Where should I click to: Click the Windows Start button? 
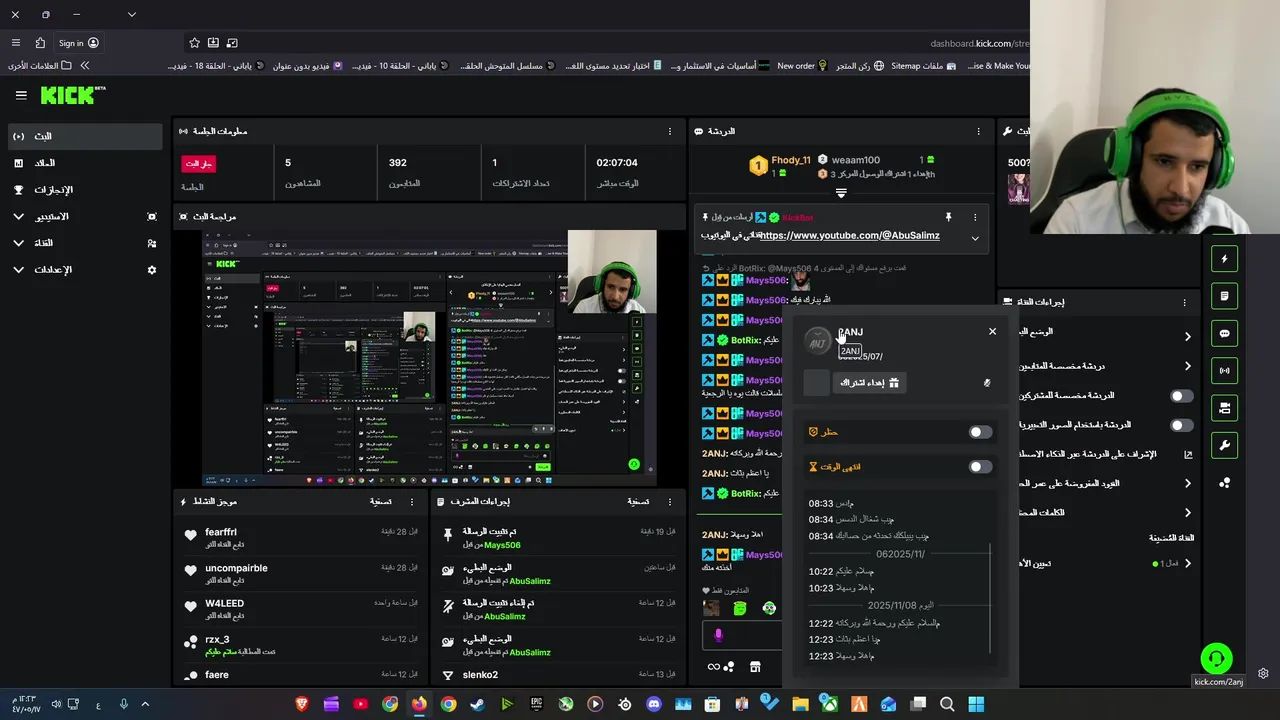pos(976,704)
